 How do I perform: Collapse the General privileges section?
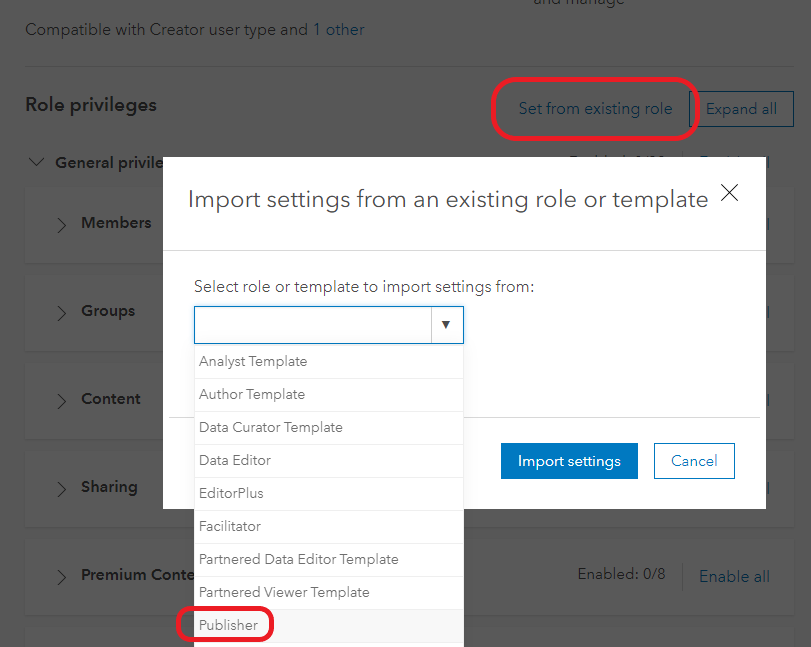tap(37, 162)
